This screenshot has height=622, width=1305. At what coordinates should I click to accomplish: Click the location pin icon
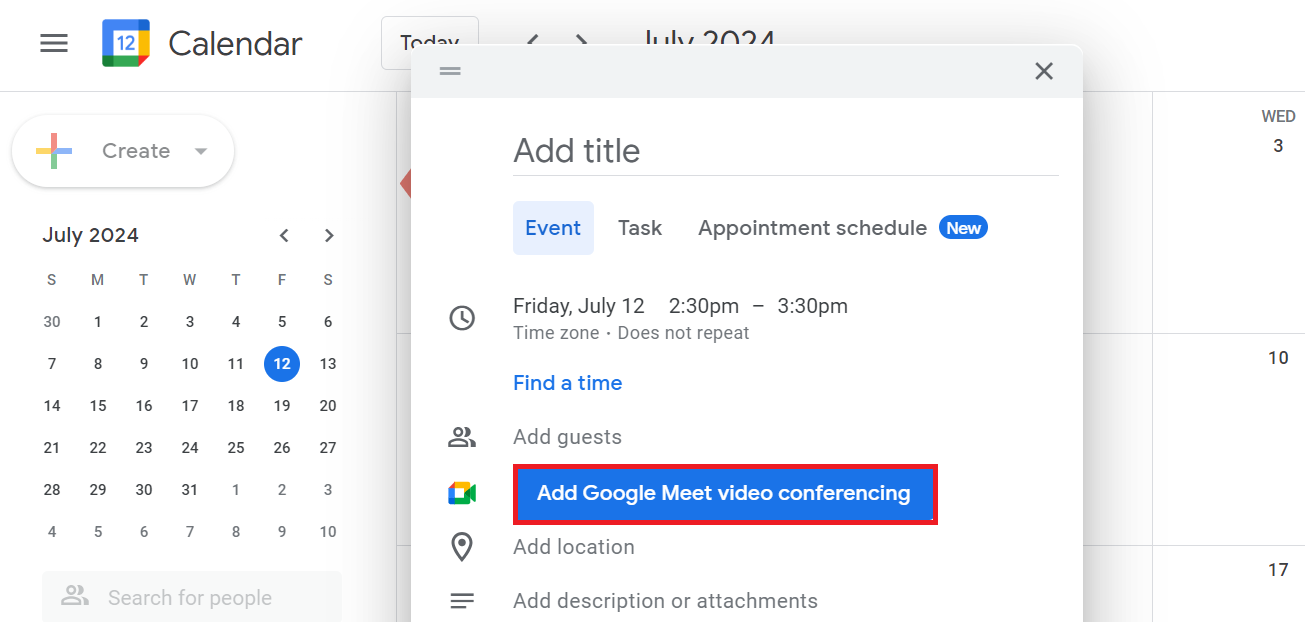pyautogui.click(x=462, y=547)
